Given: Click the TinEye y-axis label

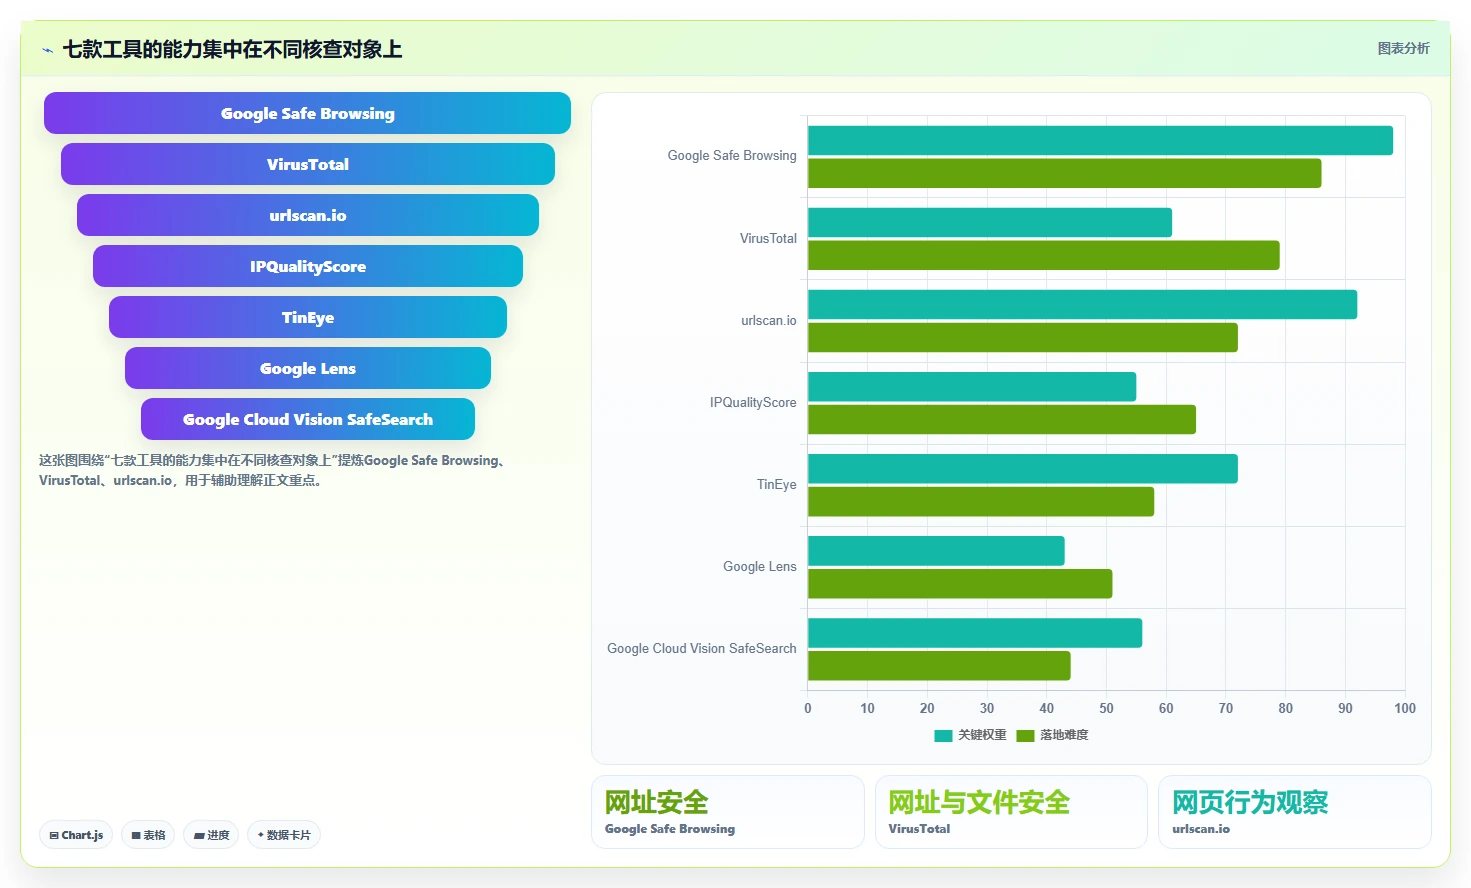Looking at the screenshot, I should [777, 485].
